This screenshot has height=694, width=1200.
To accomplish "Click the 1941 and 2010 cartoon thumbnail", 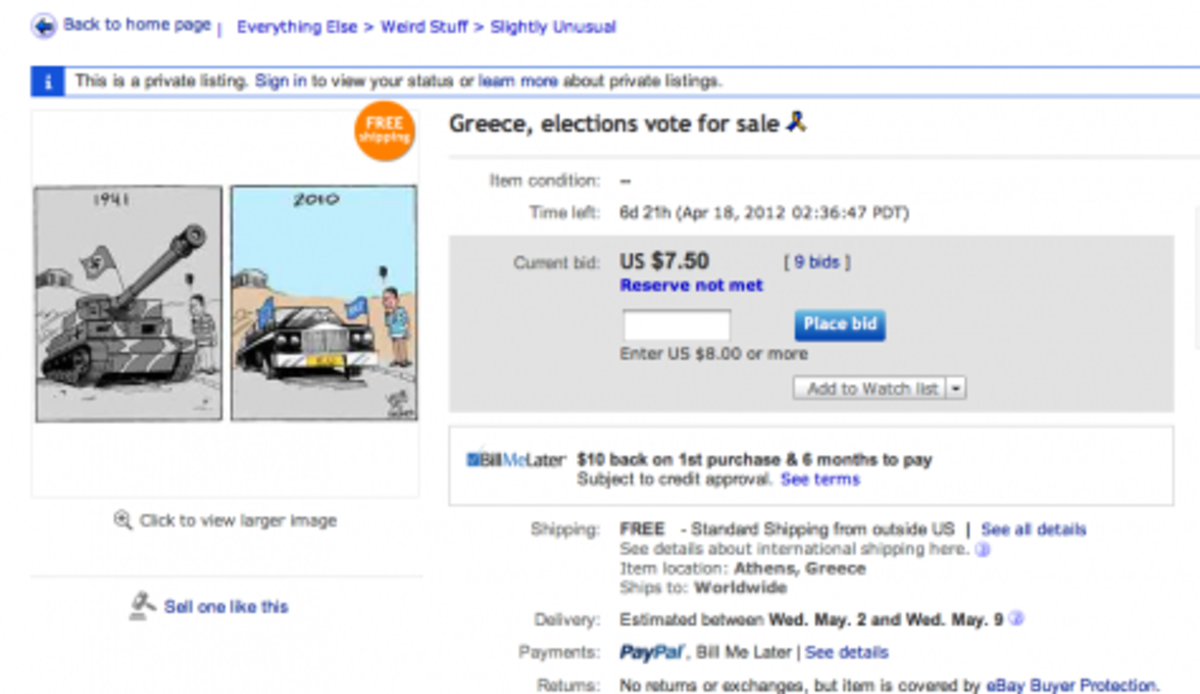I will (225, 303).
